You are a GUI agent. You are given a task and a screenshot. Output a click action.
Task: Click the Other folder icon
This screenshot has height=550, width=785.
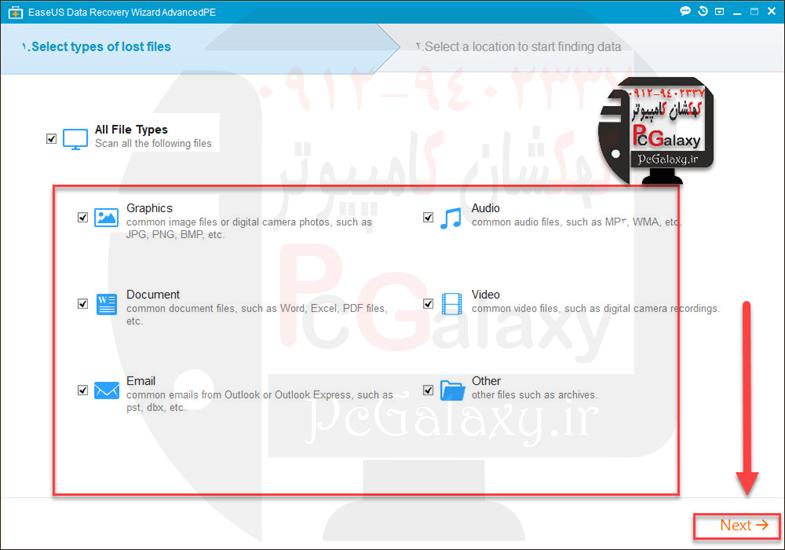[452, 390]
